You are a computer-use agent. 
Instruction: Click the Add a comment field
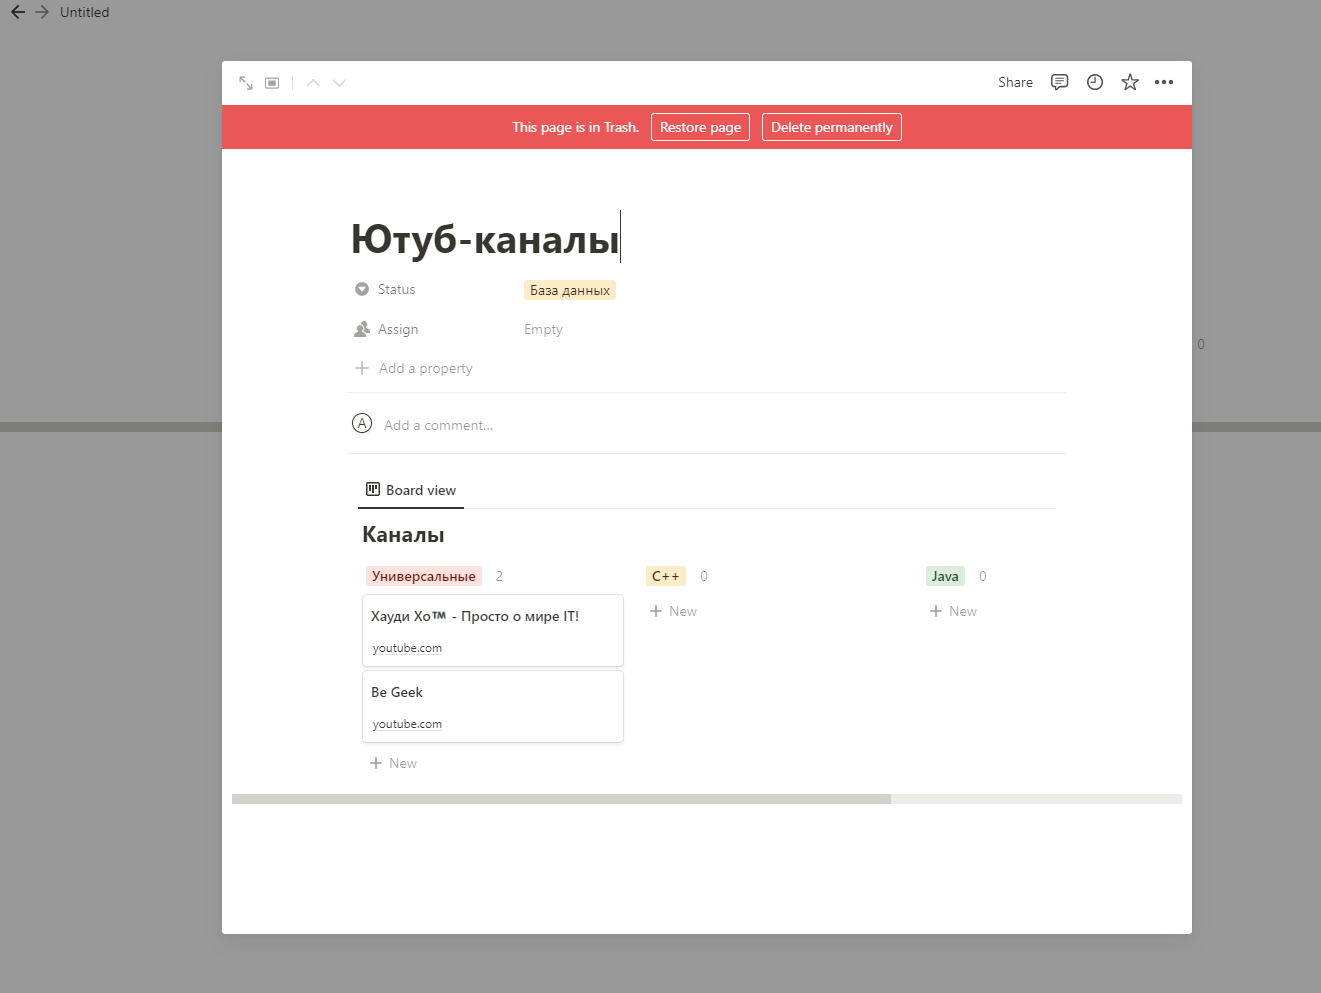pos(438,425)
